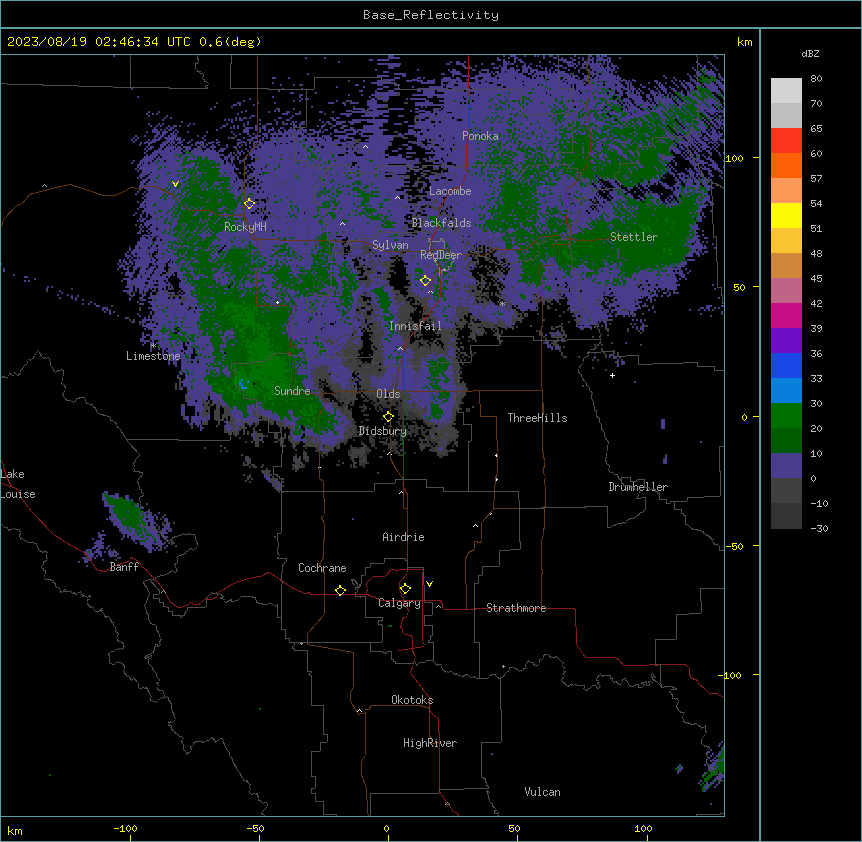
Task: Click the yellow diamond marker at Calgary
Action: (x=405, y=589)
